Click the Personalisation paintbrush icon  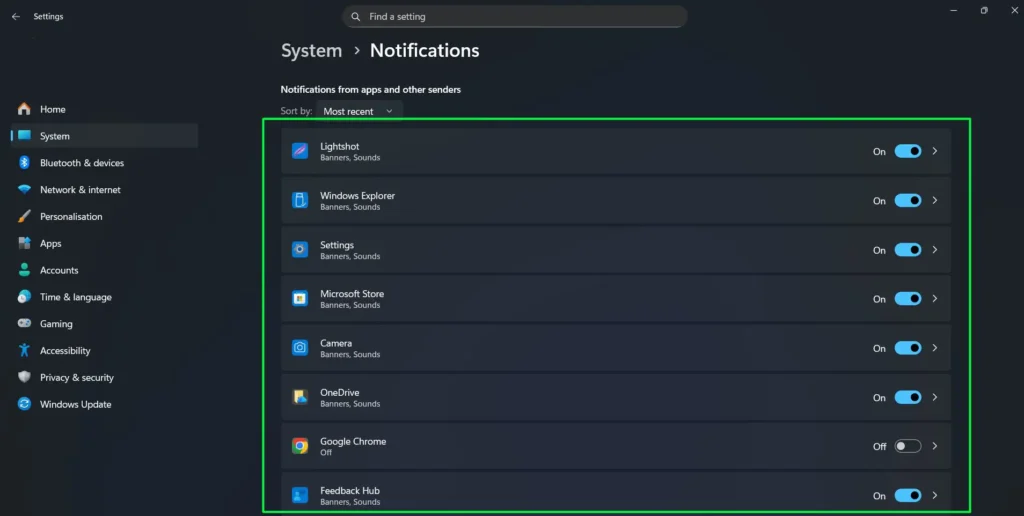24,216
